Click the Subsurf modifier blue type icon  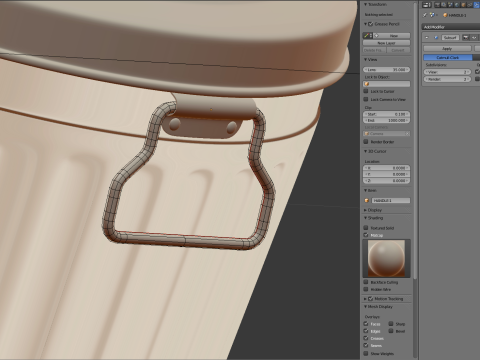click(x=436, y=37)
